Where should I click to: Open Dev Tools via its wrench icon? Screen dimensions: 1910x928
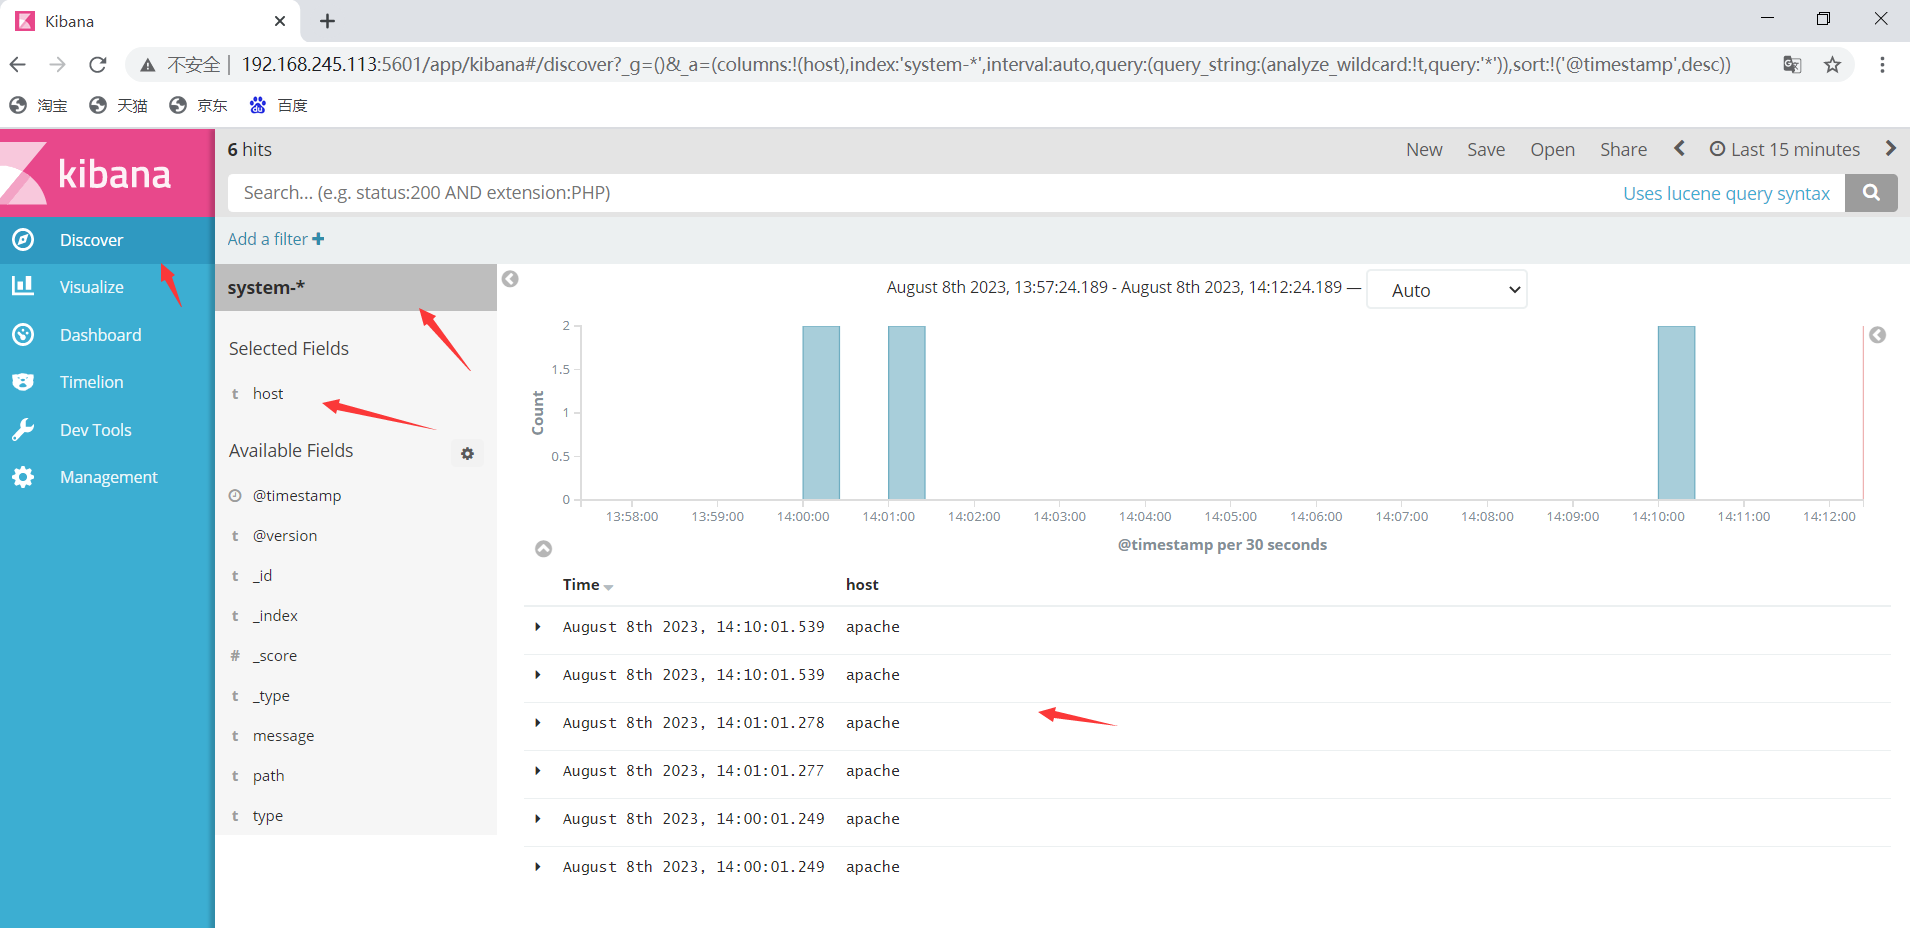click(23, 430)
